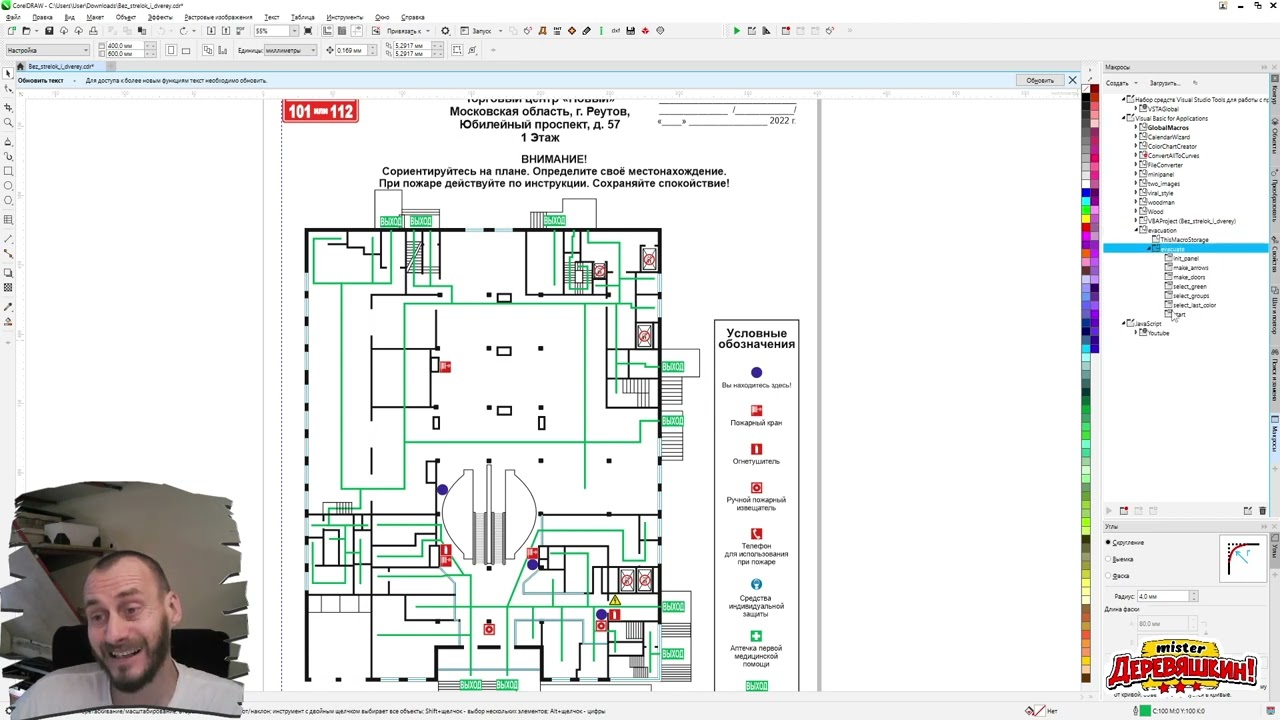Select the Zoom tool magnifier
The height and width of the screenshot is (720, 1280).
pyautogui.click(x=8, y=123)
